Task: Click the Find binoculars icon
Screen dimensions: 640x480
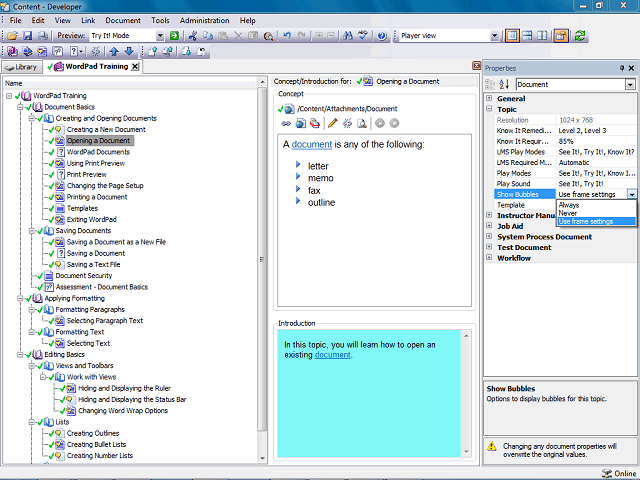Action: click(x=348, y=36)
